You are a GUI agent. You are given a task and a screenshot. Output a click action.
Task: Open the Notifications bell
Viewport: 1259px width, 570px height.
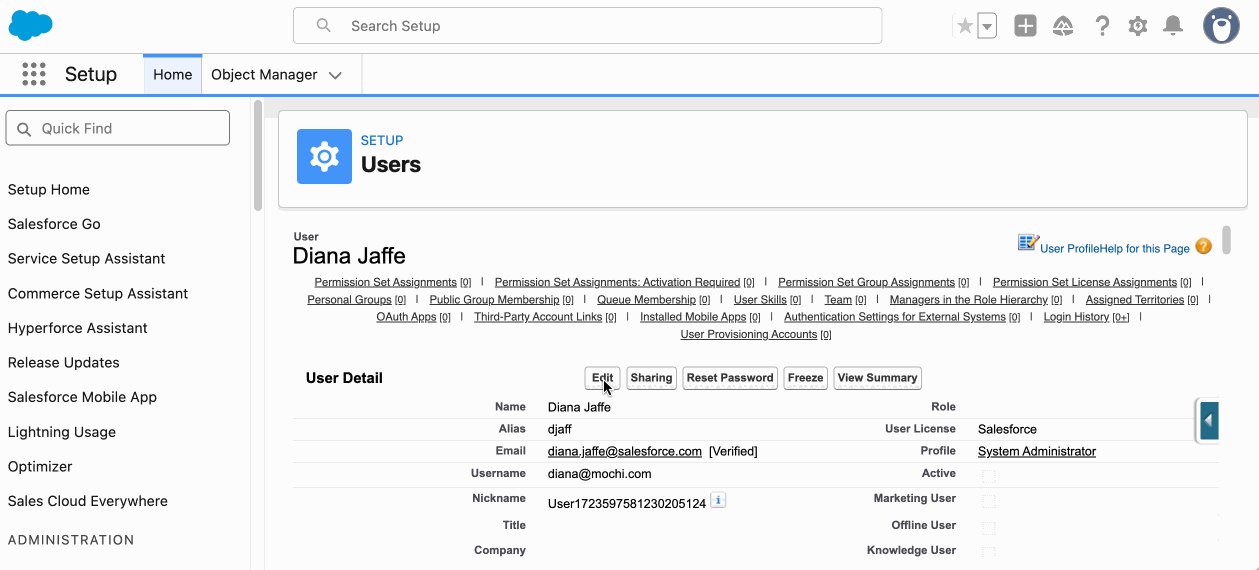1173,26
